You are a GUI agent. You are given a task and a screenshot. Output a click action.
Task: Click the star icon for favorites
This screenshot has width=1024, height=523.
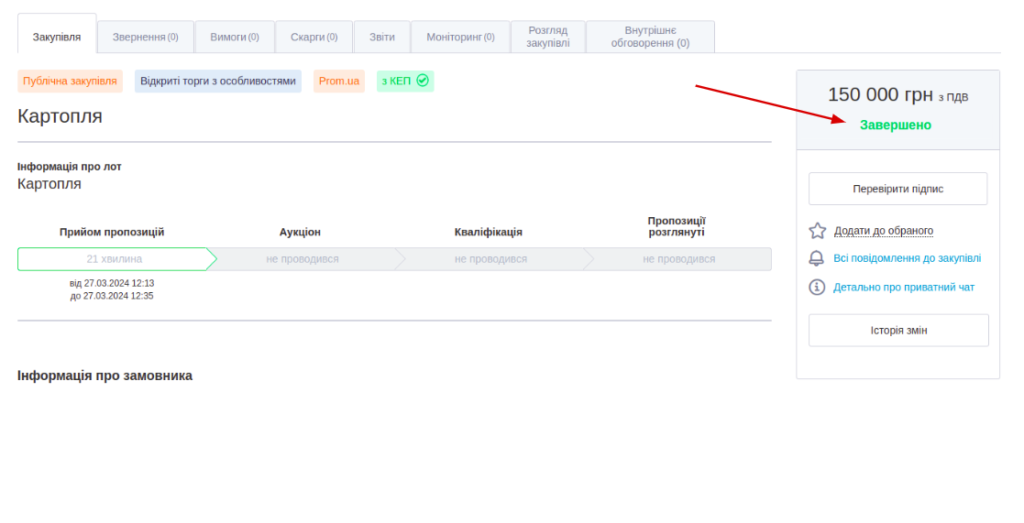click(x=817, y=231)
